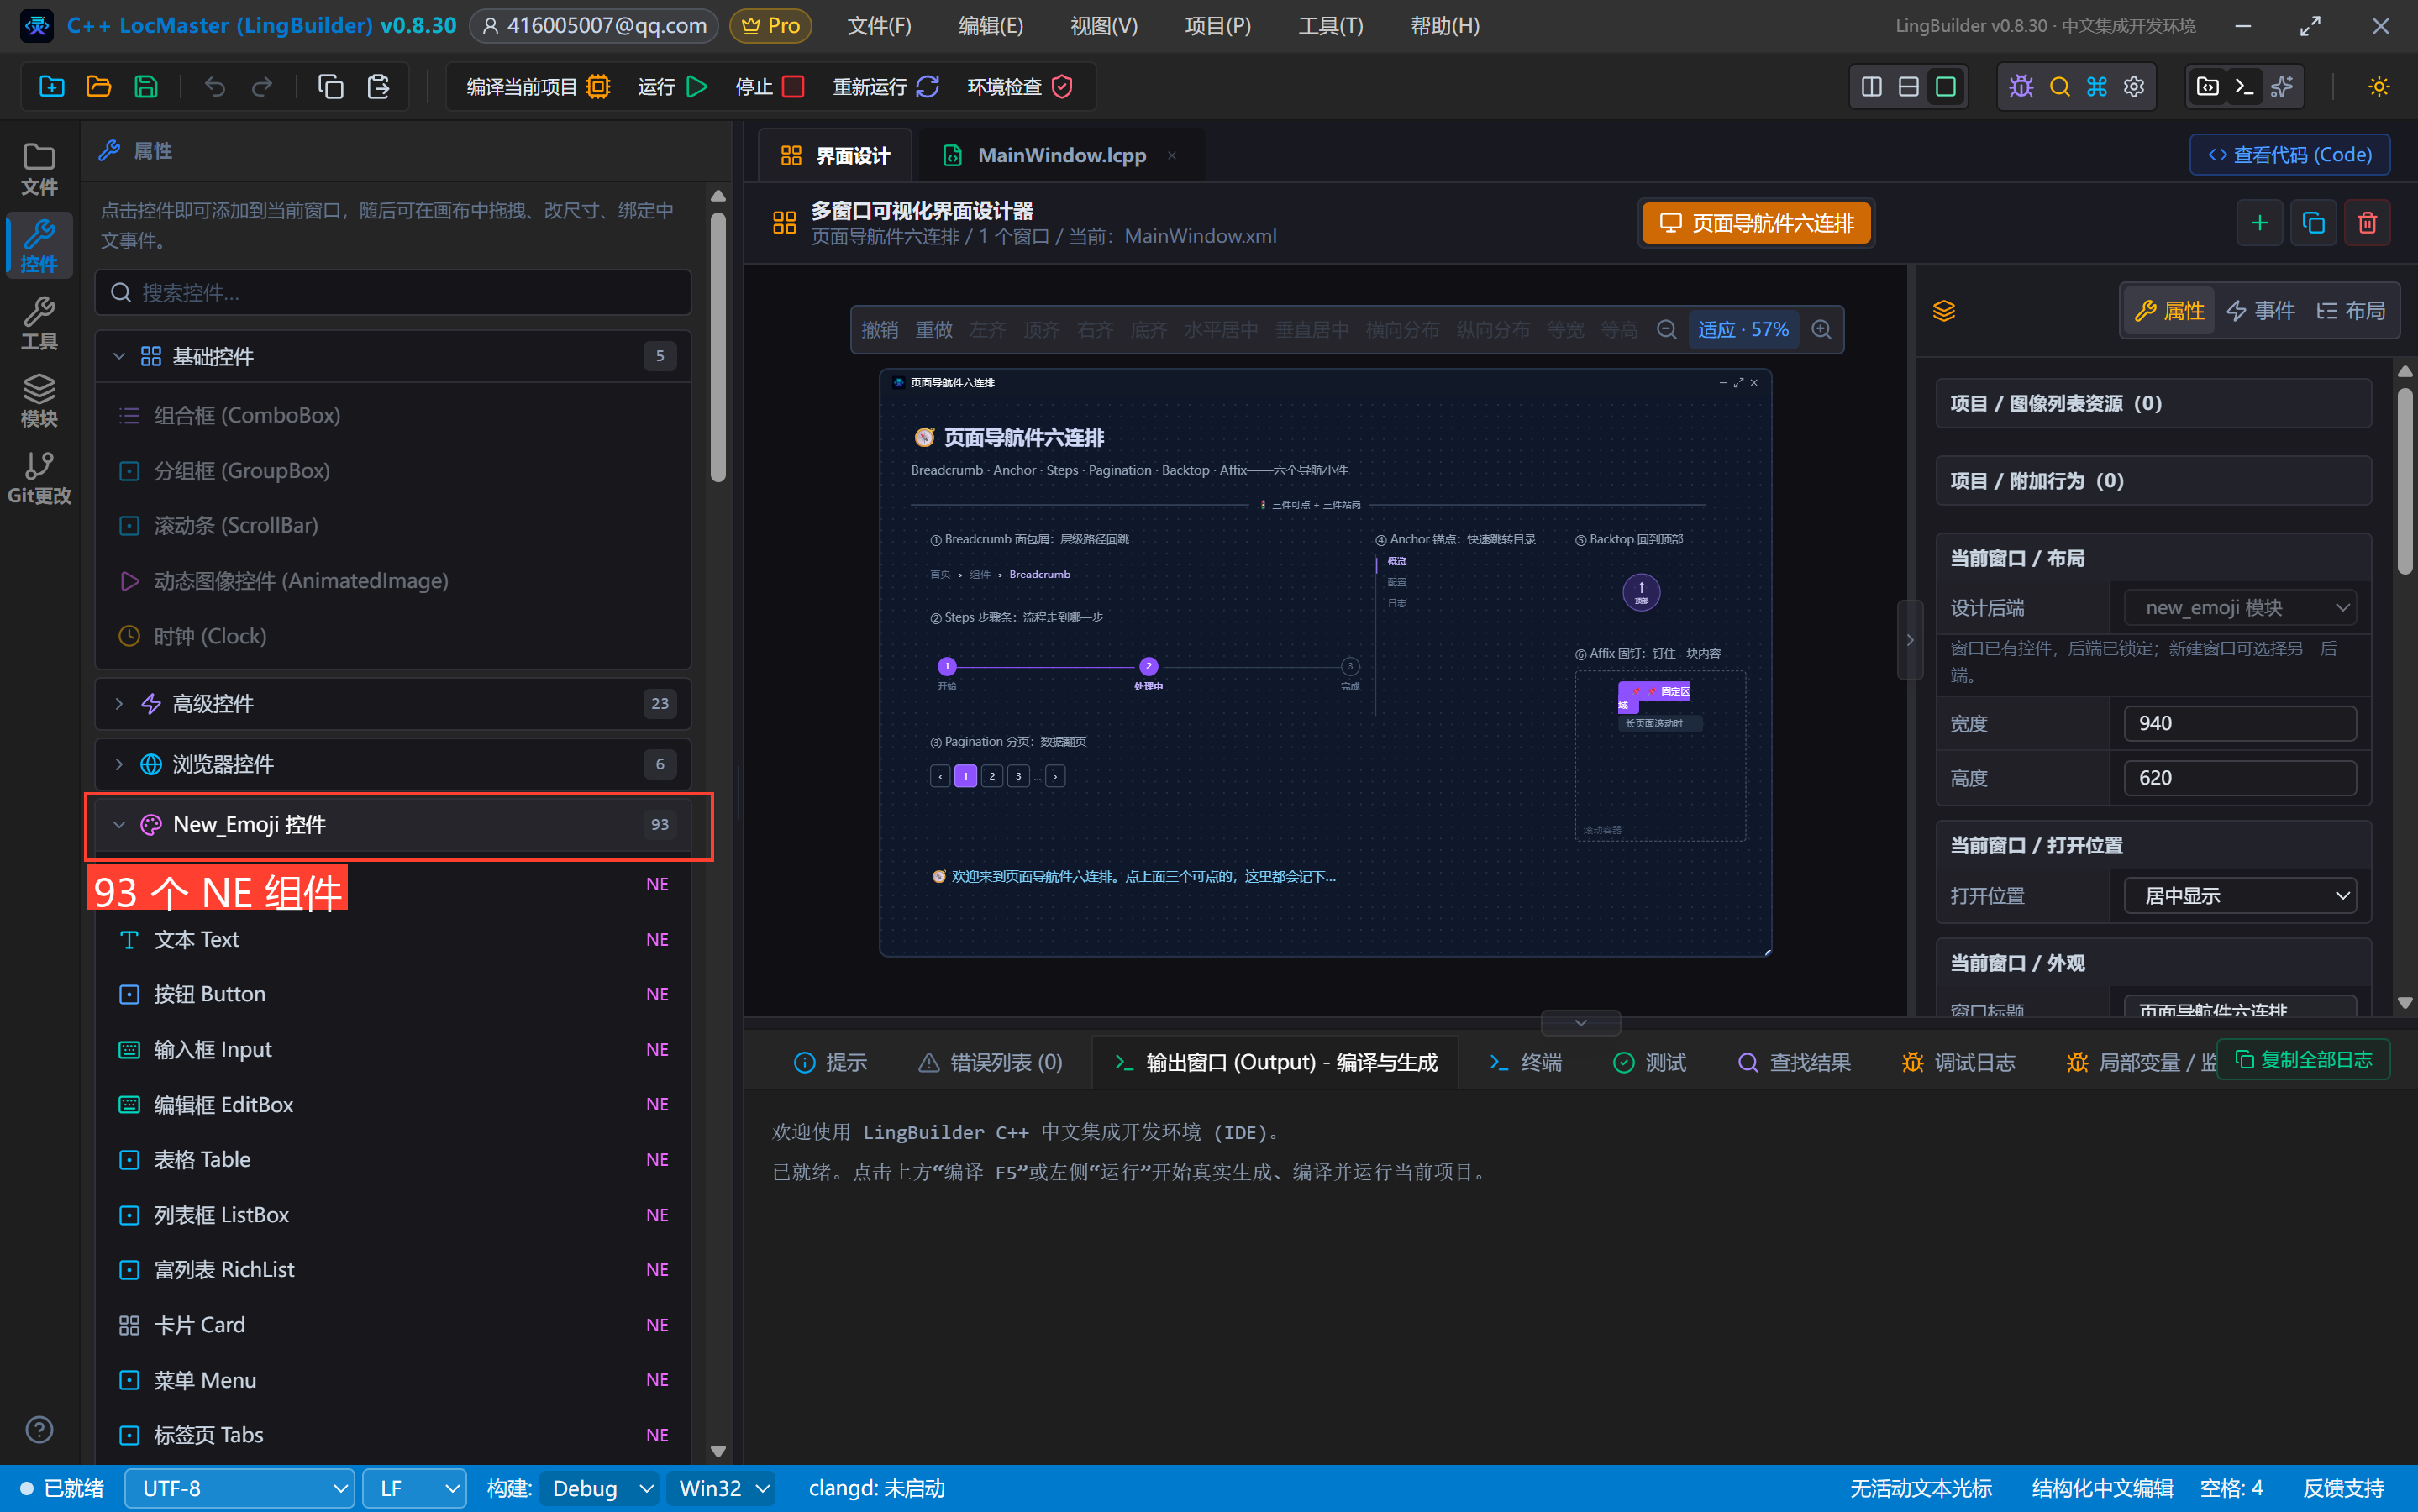Click the paste clipboard icon in the top toolbar
This screenshot has height=1512, width=2418.
(x=378, y=86)
